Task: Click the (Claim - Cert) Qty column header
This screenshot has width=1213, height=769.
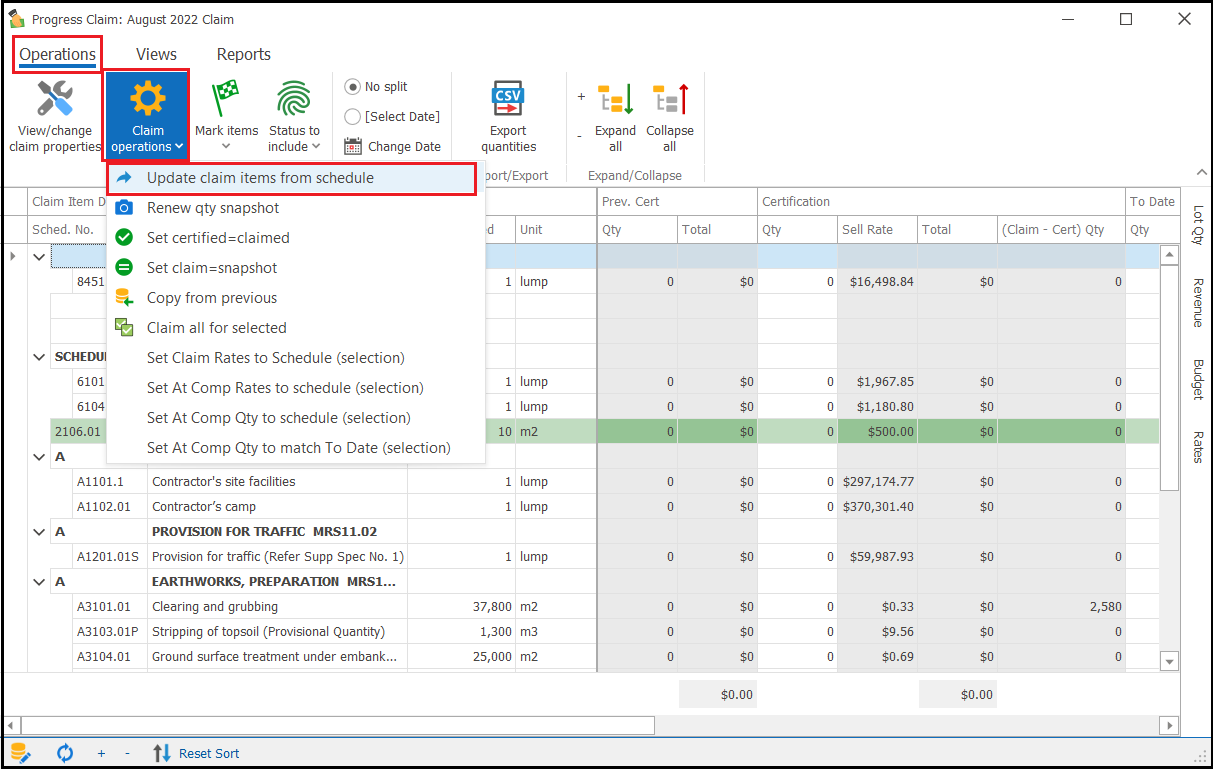Action: [x=1061, y=229]
